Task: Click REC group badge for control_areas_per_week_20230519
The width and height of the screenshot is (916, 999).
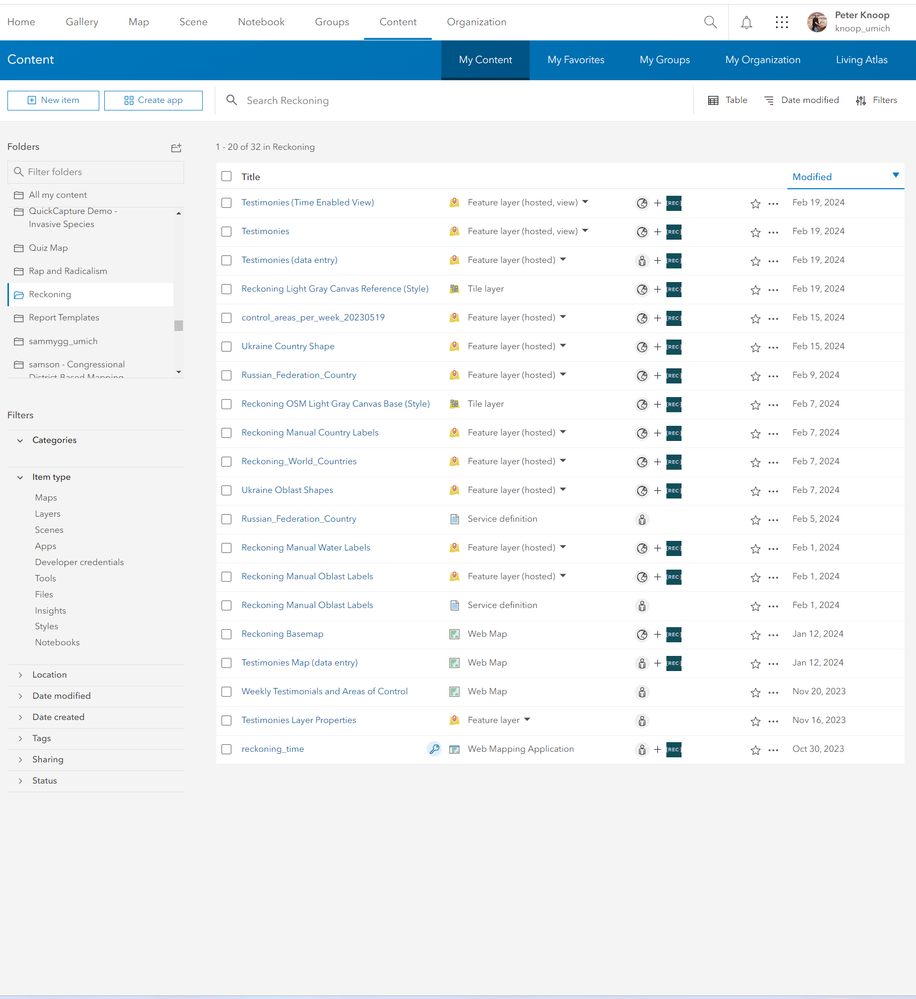Action: pyautogui.click(x=674, y=318)
